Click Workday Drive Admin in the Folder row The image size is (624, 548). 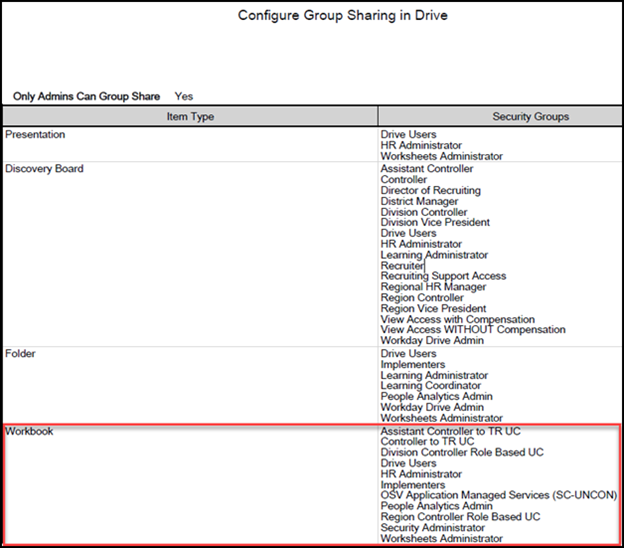(x=432, y=407)
